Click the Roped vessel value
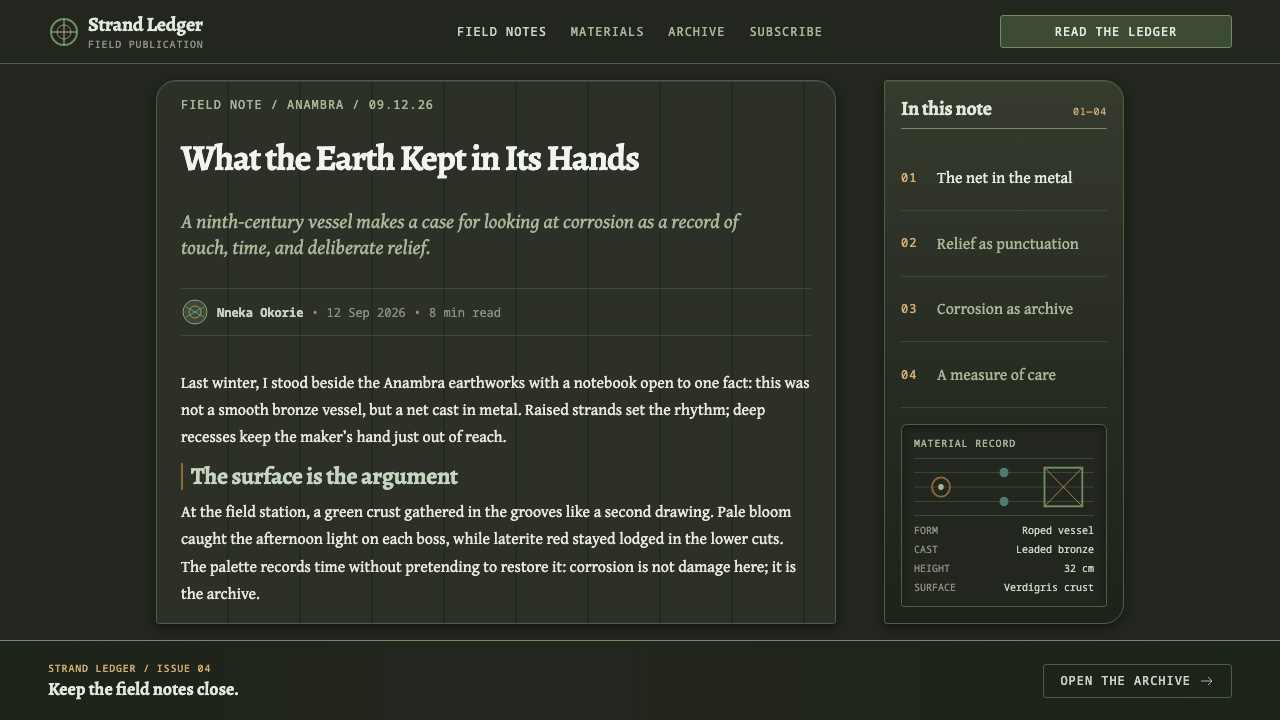 point(1058,531)
